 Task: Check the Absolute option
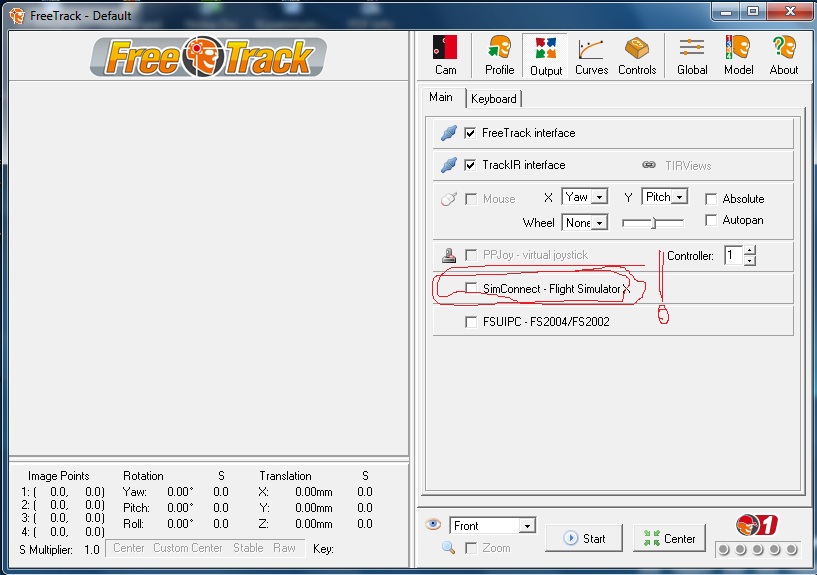711,199
